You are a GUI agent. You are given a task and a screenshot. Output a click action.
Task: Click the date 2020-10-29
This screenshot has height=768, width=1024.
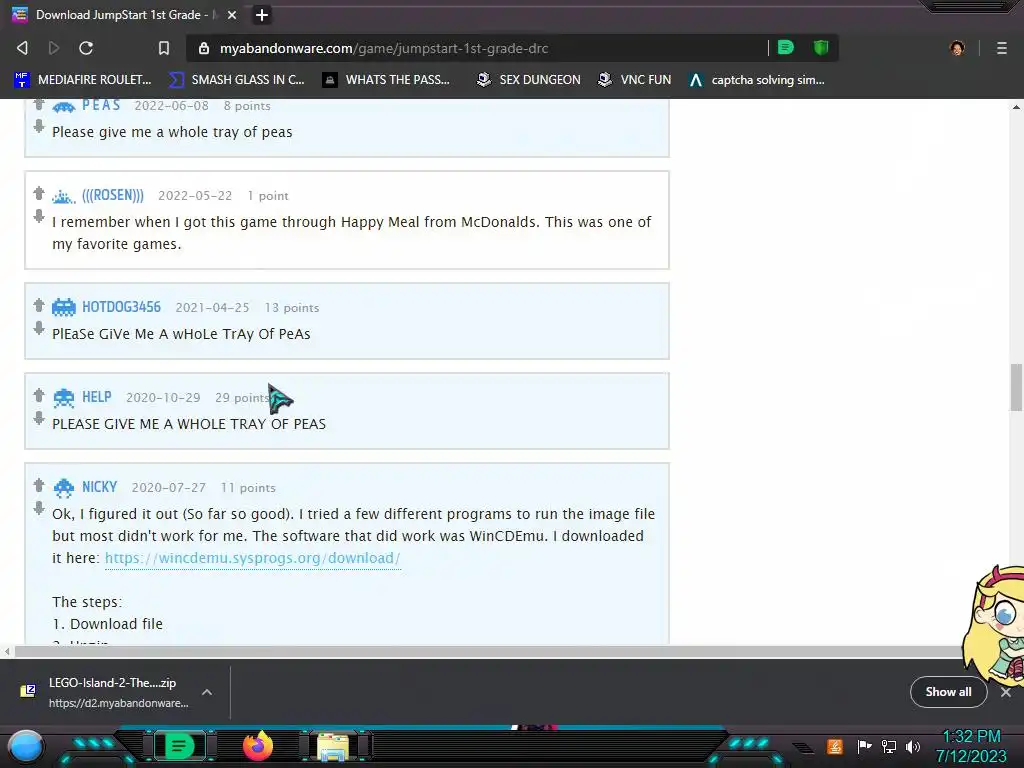pyautogui.click(x=163, y=398)
